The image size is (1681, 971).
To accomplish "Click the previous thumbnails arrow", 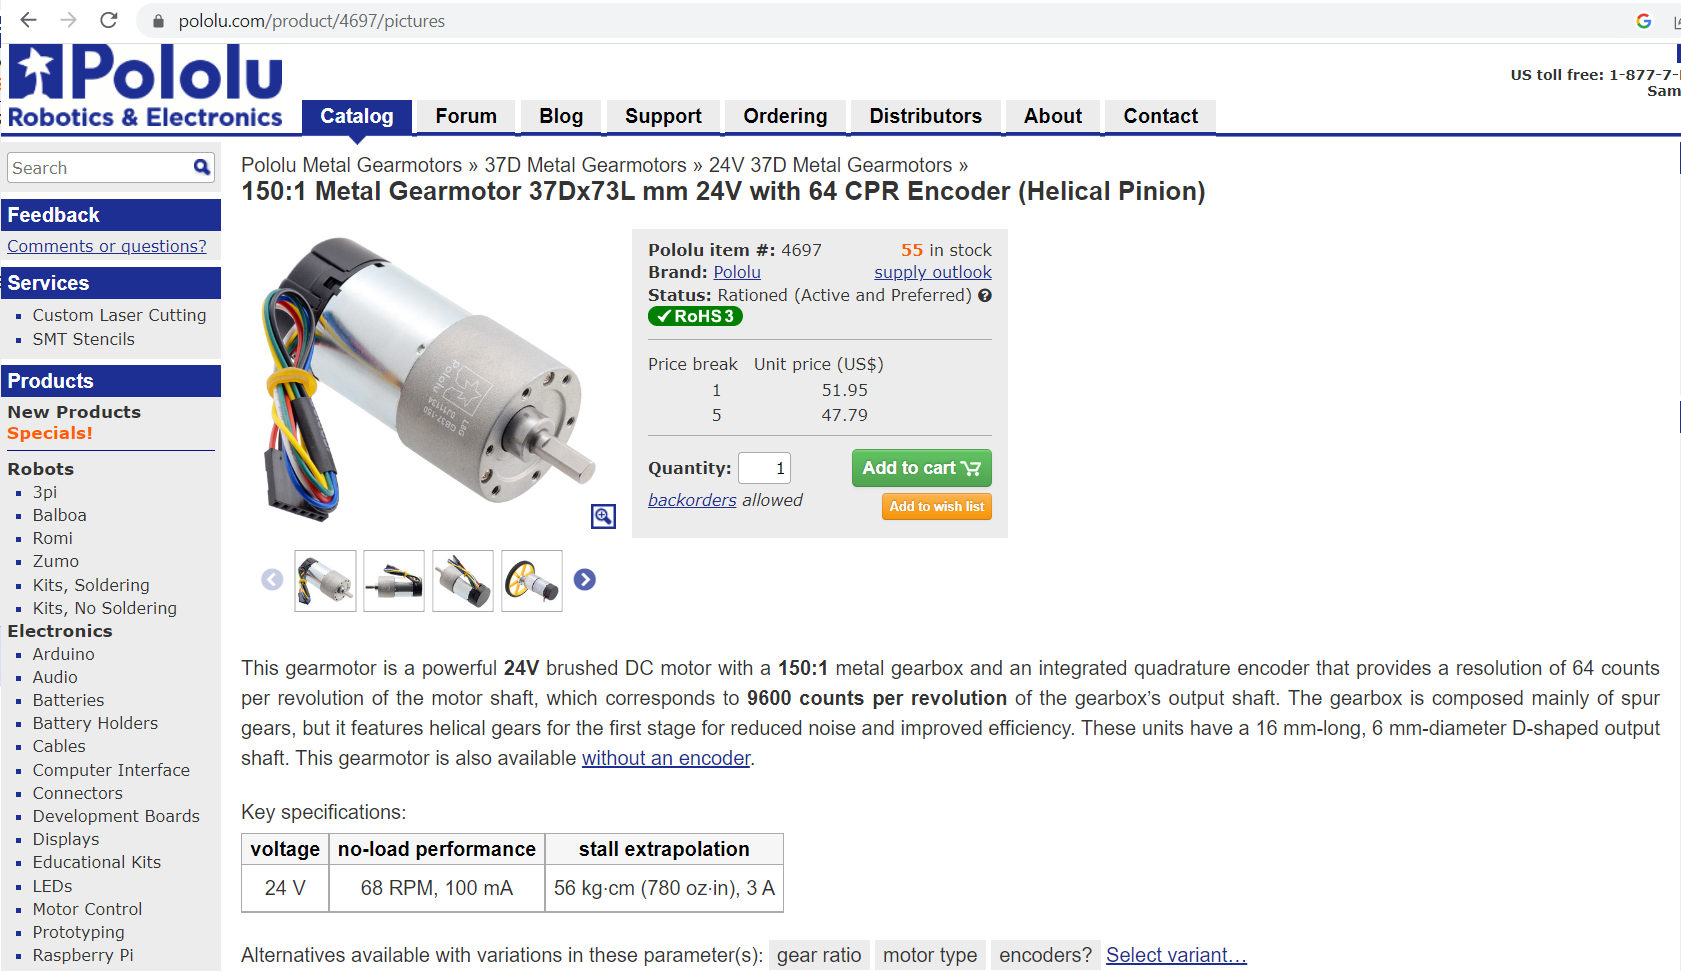I will click(x=272, y=580).
